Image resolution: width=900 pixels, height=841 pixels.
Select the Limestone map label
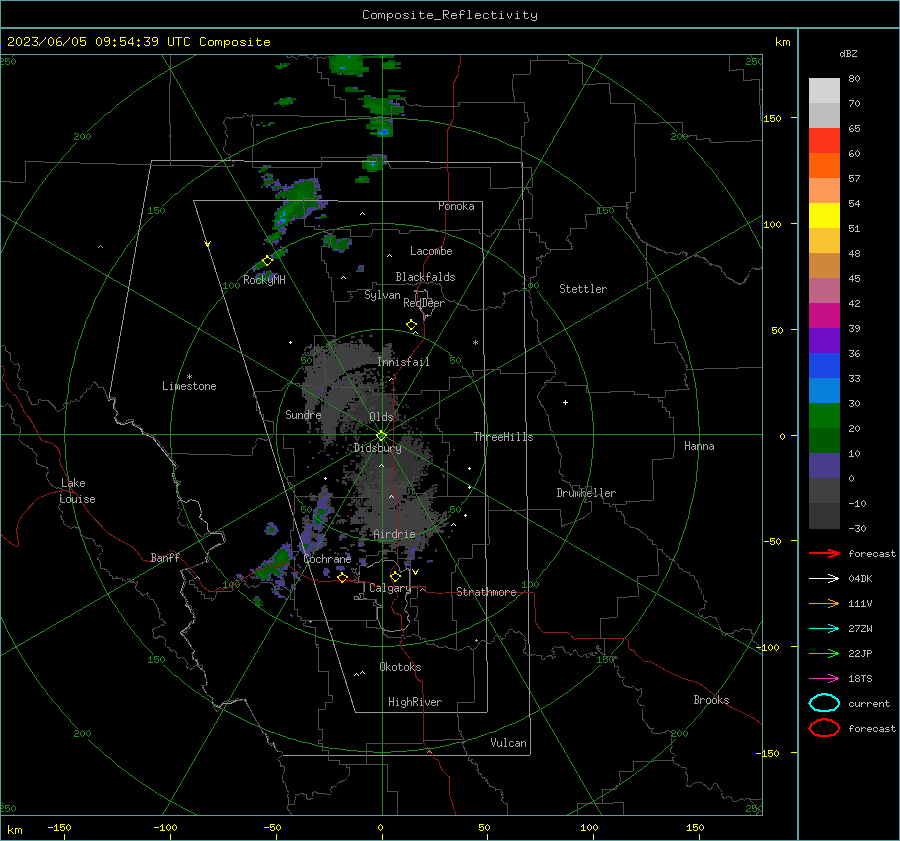click(x=189, y=386)
